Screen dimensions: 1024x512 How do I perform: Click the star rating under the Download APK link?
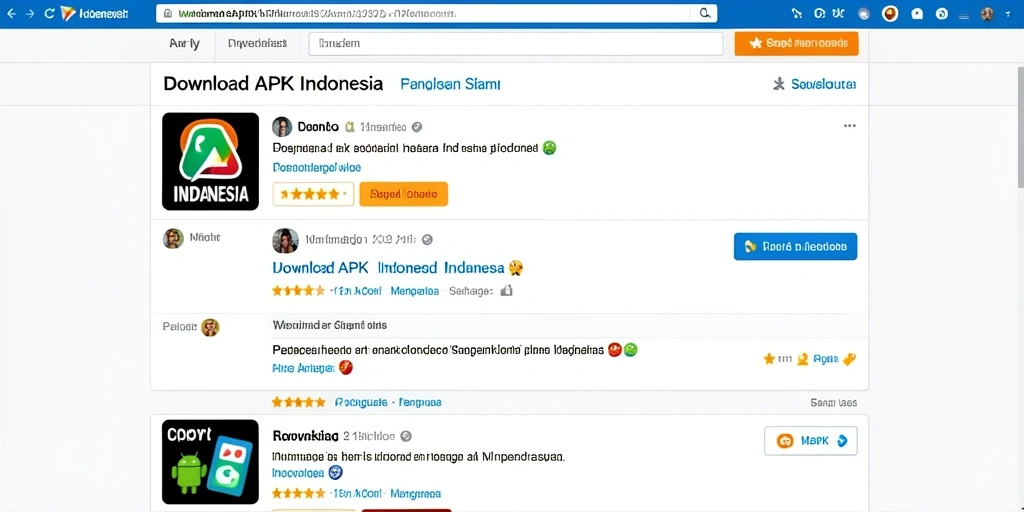(298, 291)
